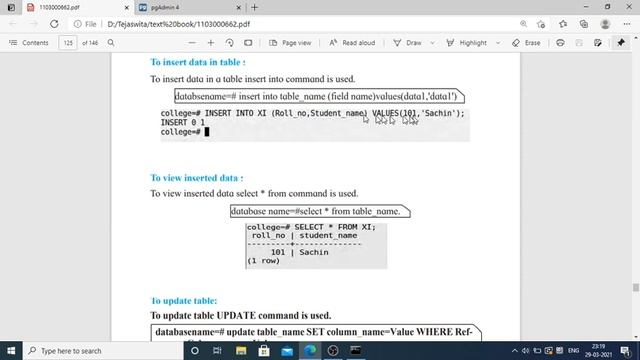The width and height of the screenshot is (640, 360).
Task: Zoom out with the minus button
Action: pos(192,42)
